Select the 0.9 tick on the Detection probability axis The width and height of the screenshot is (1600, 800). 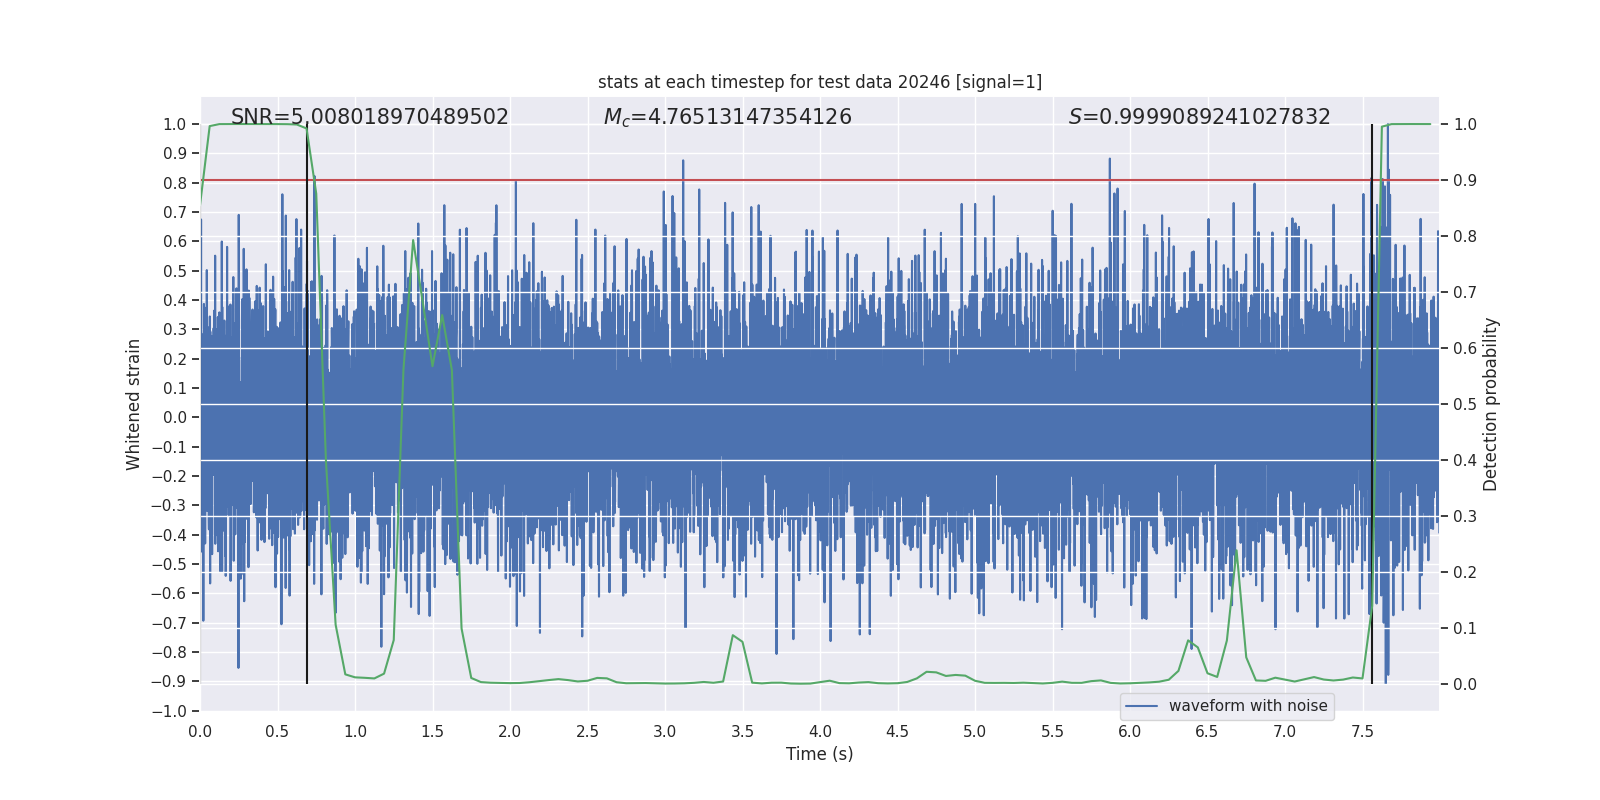click(x=1465, y=181)
